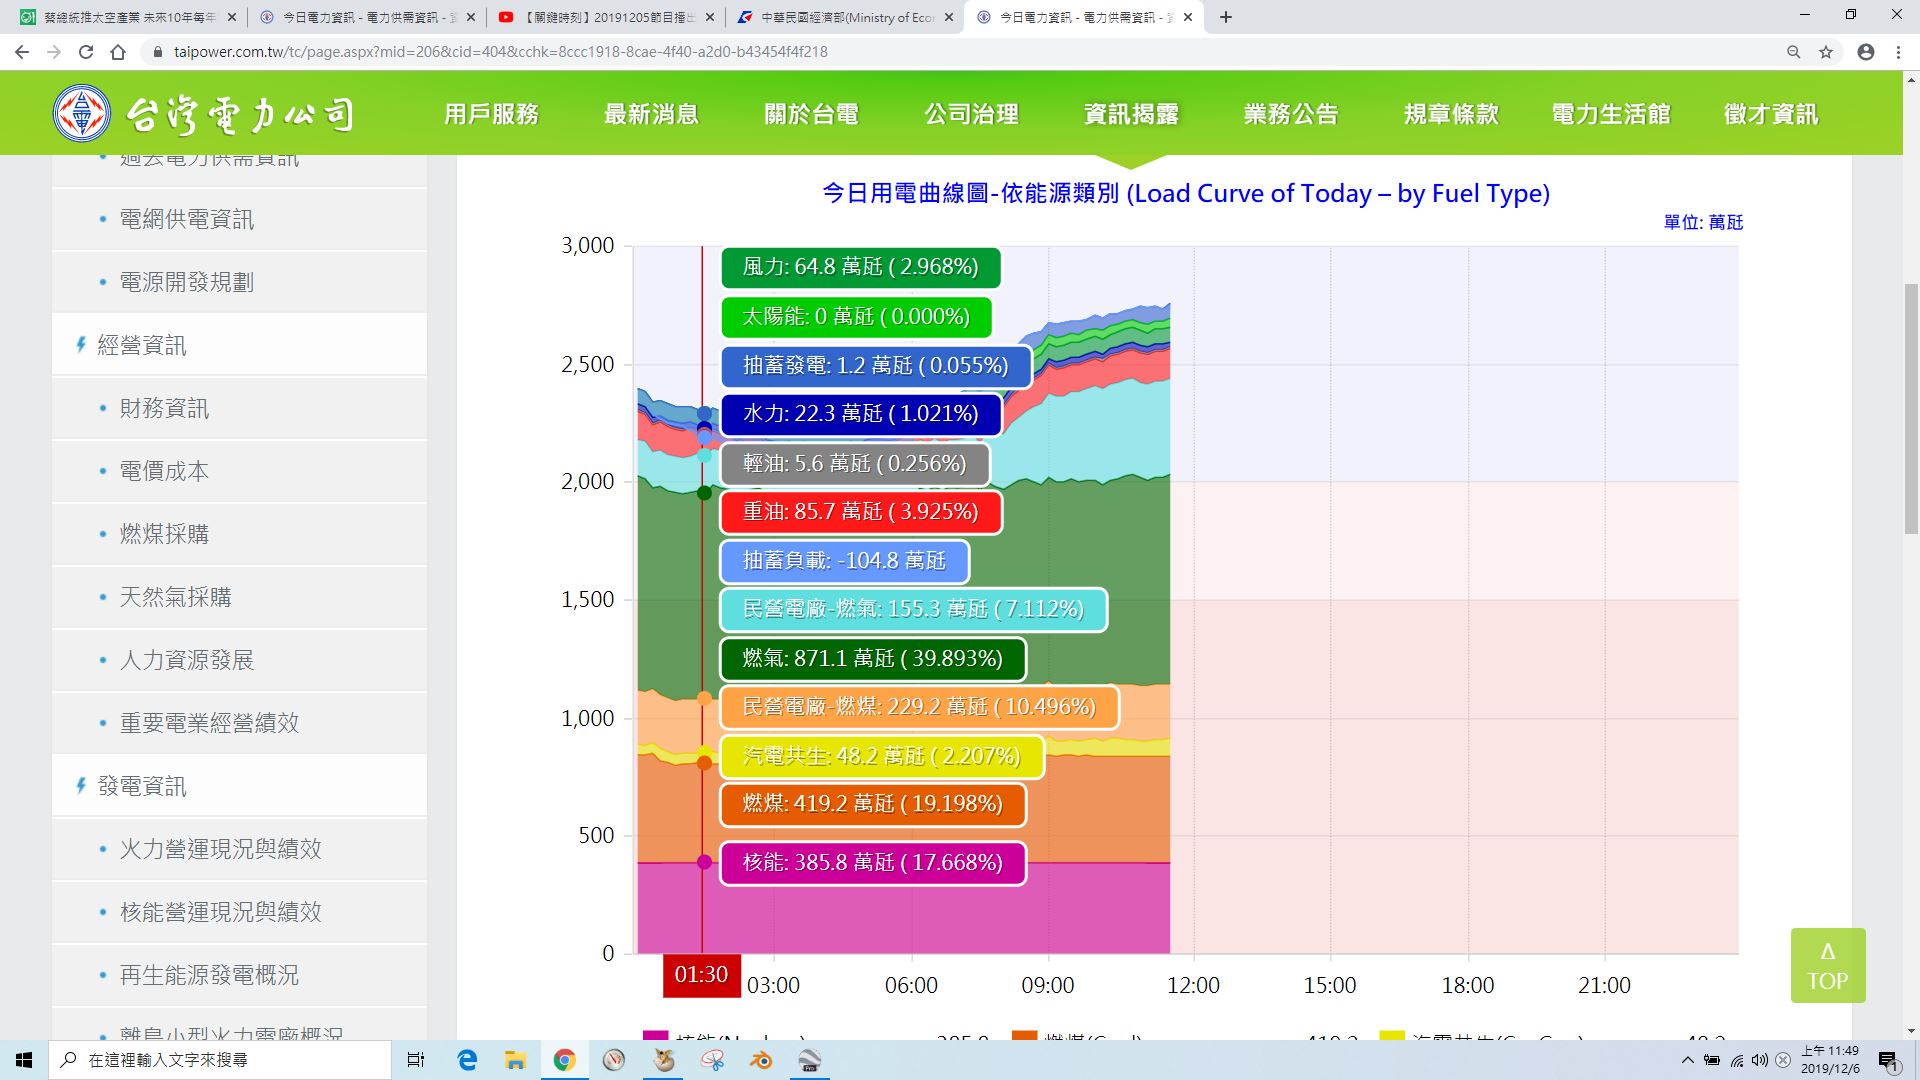
Task: Click the network Wi-Fi tray icon
Action: 1737,1060
